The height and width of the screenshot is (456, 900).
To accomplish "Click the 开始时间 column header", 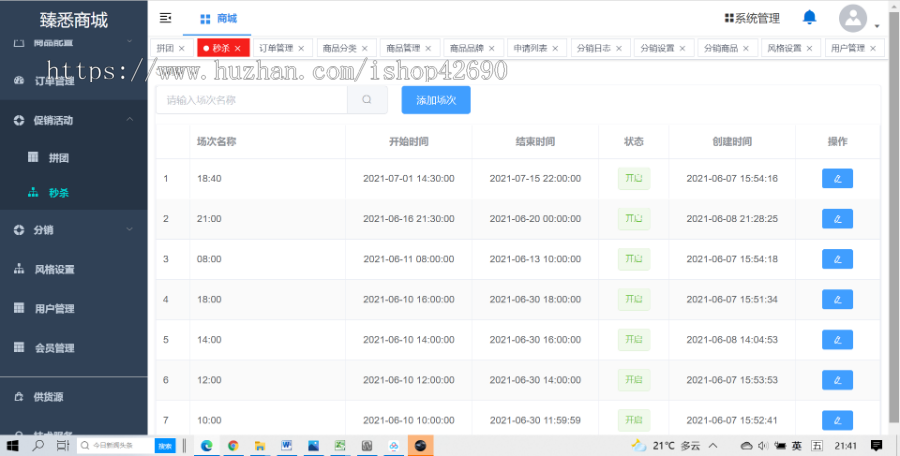I will (x=409, y=142).
